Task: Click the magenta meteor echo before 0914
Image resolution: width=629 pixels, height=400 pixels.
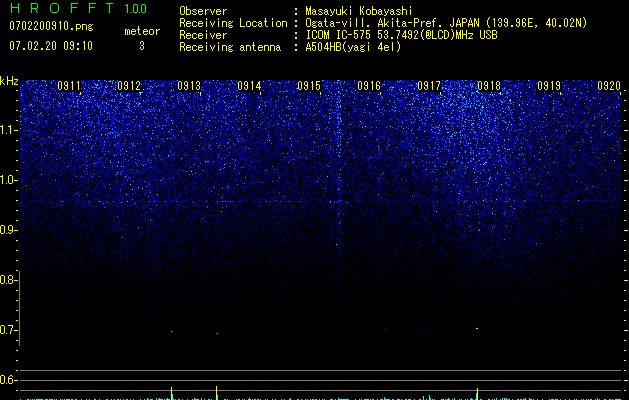Action: click(217, 333)
